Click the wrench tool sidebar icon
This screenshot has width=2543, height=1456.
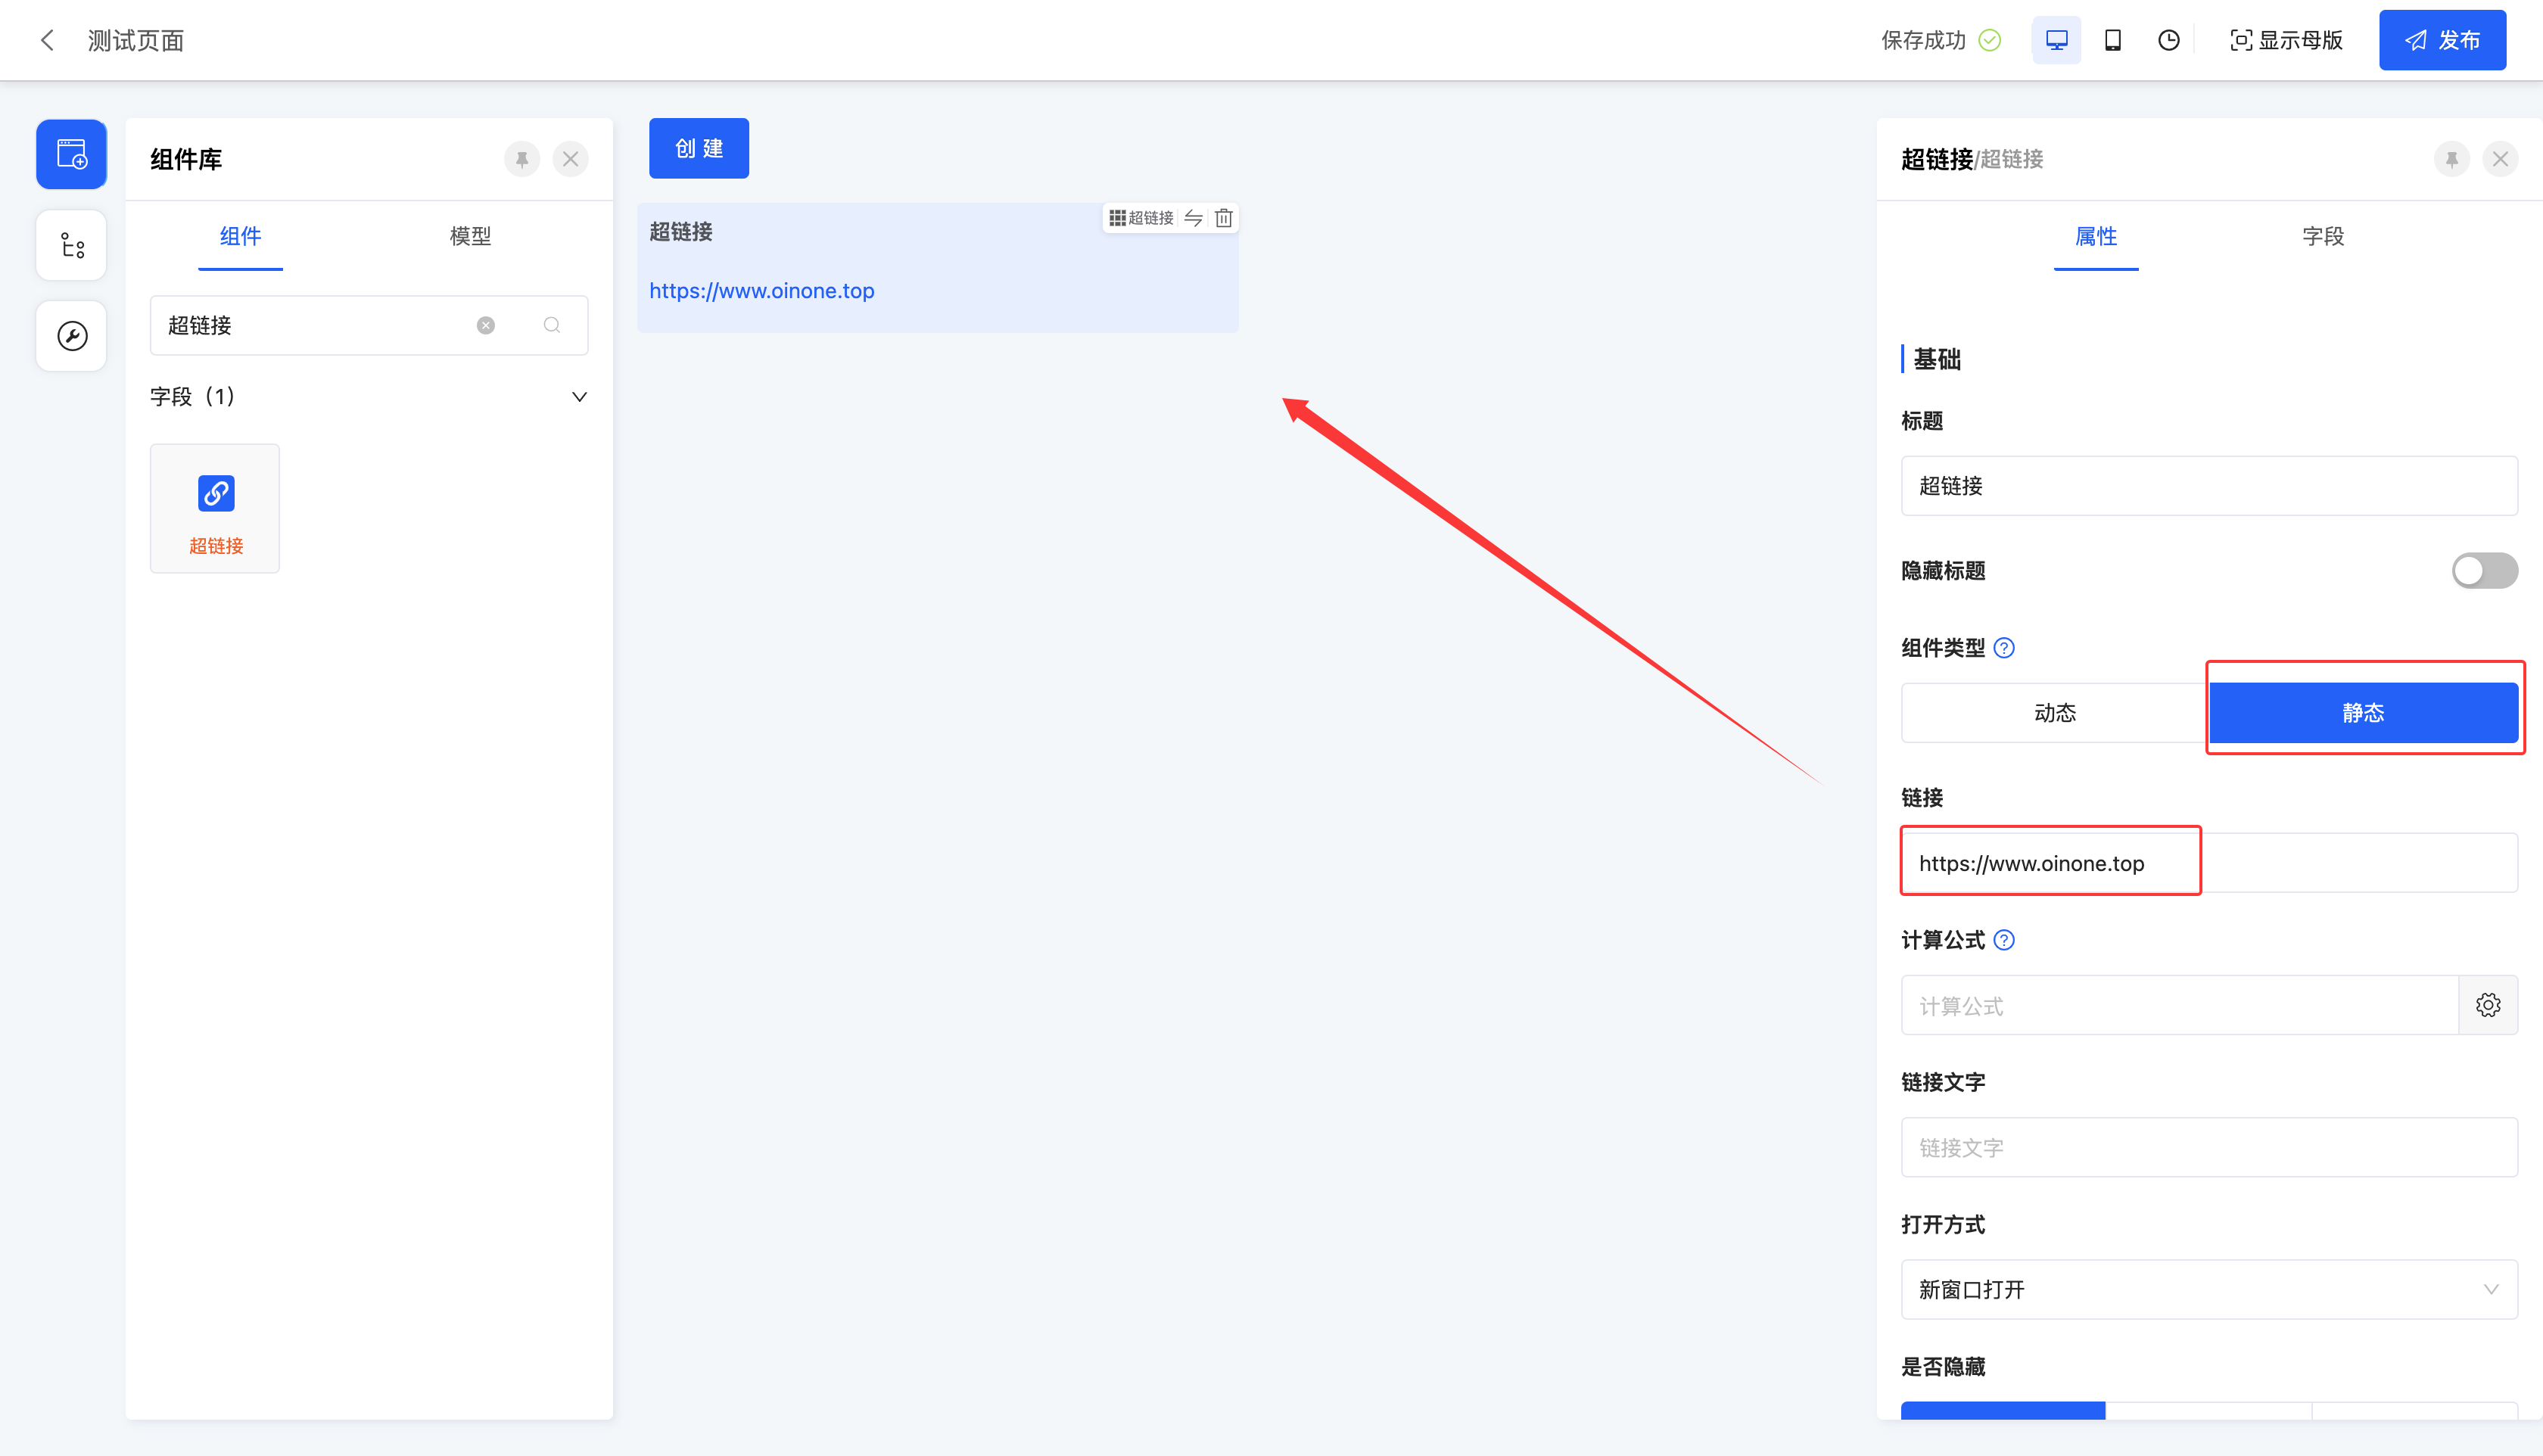[x=71, y=336]
